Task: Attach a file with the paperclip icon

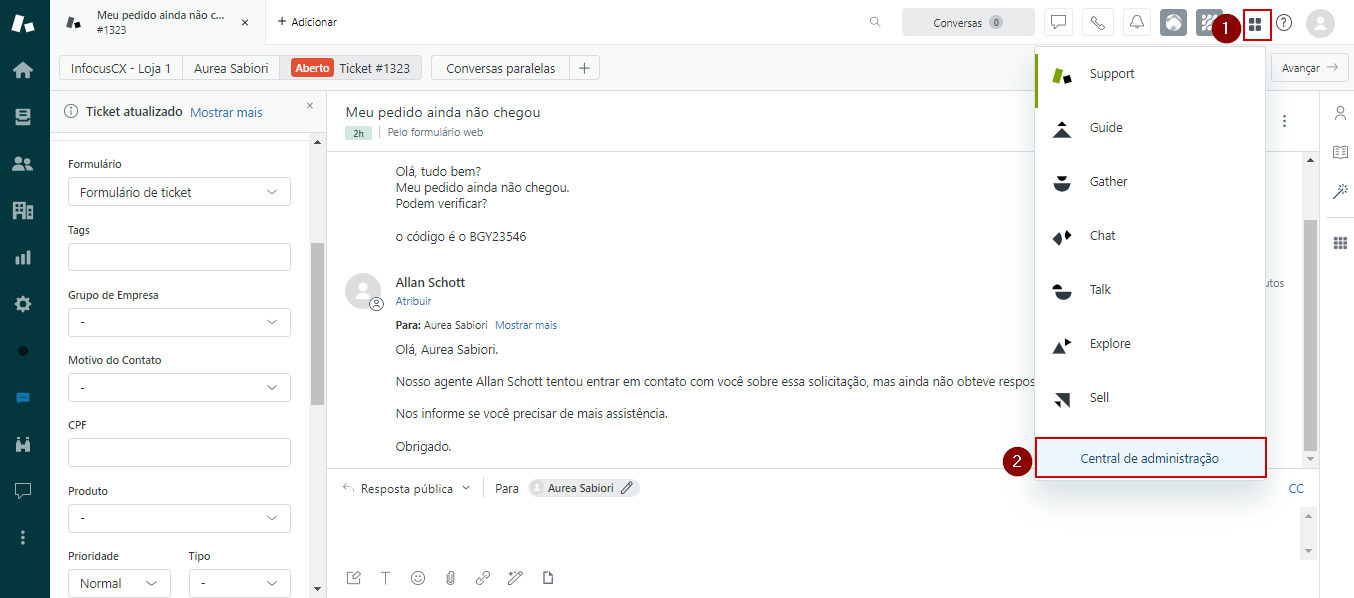Action: tap(450, 578)
